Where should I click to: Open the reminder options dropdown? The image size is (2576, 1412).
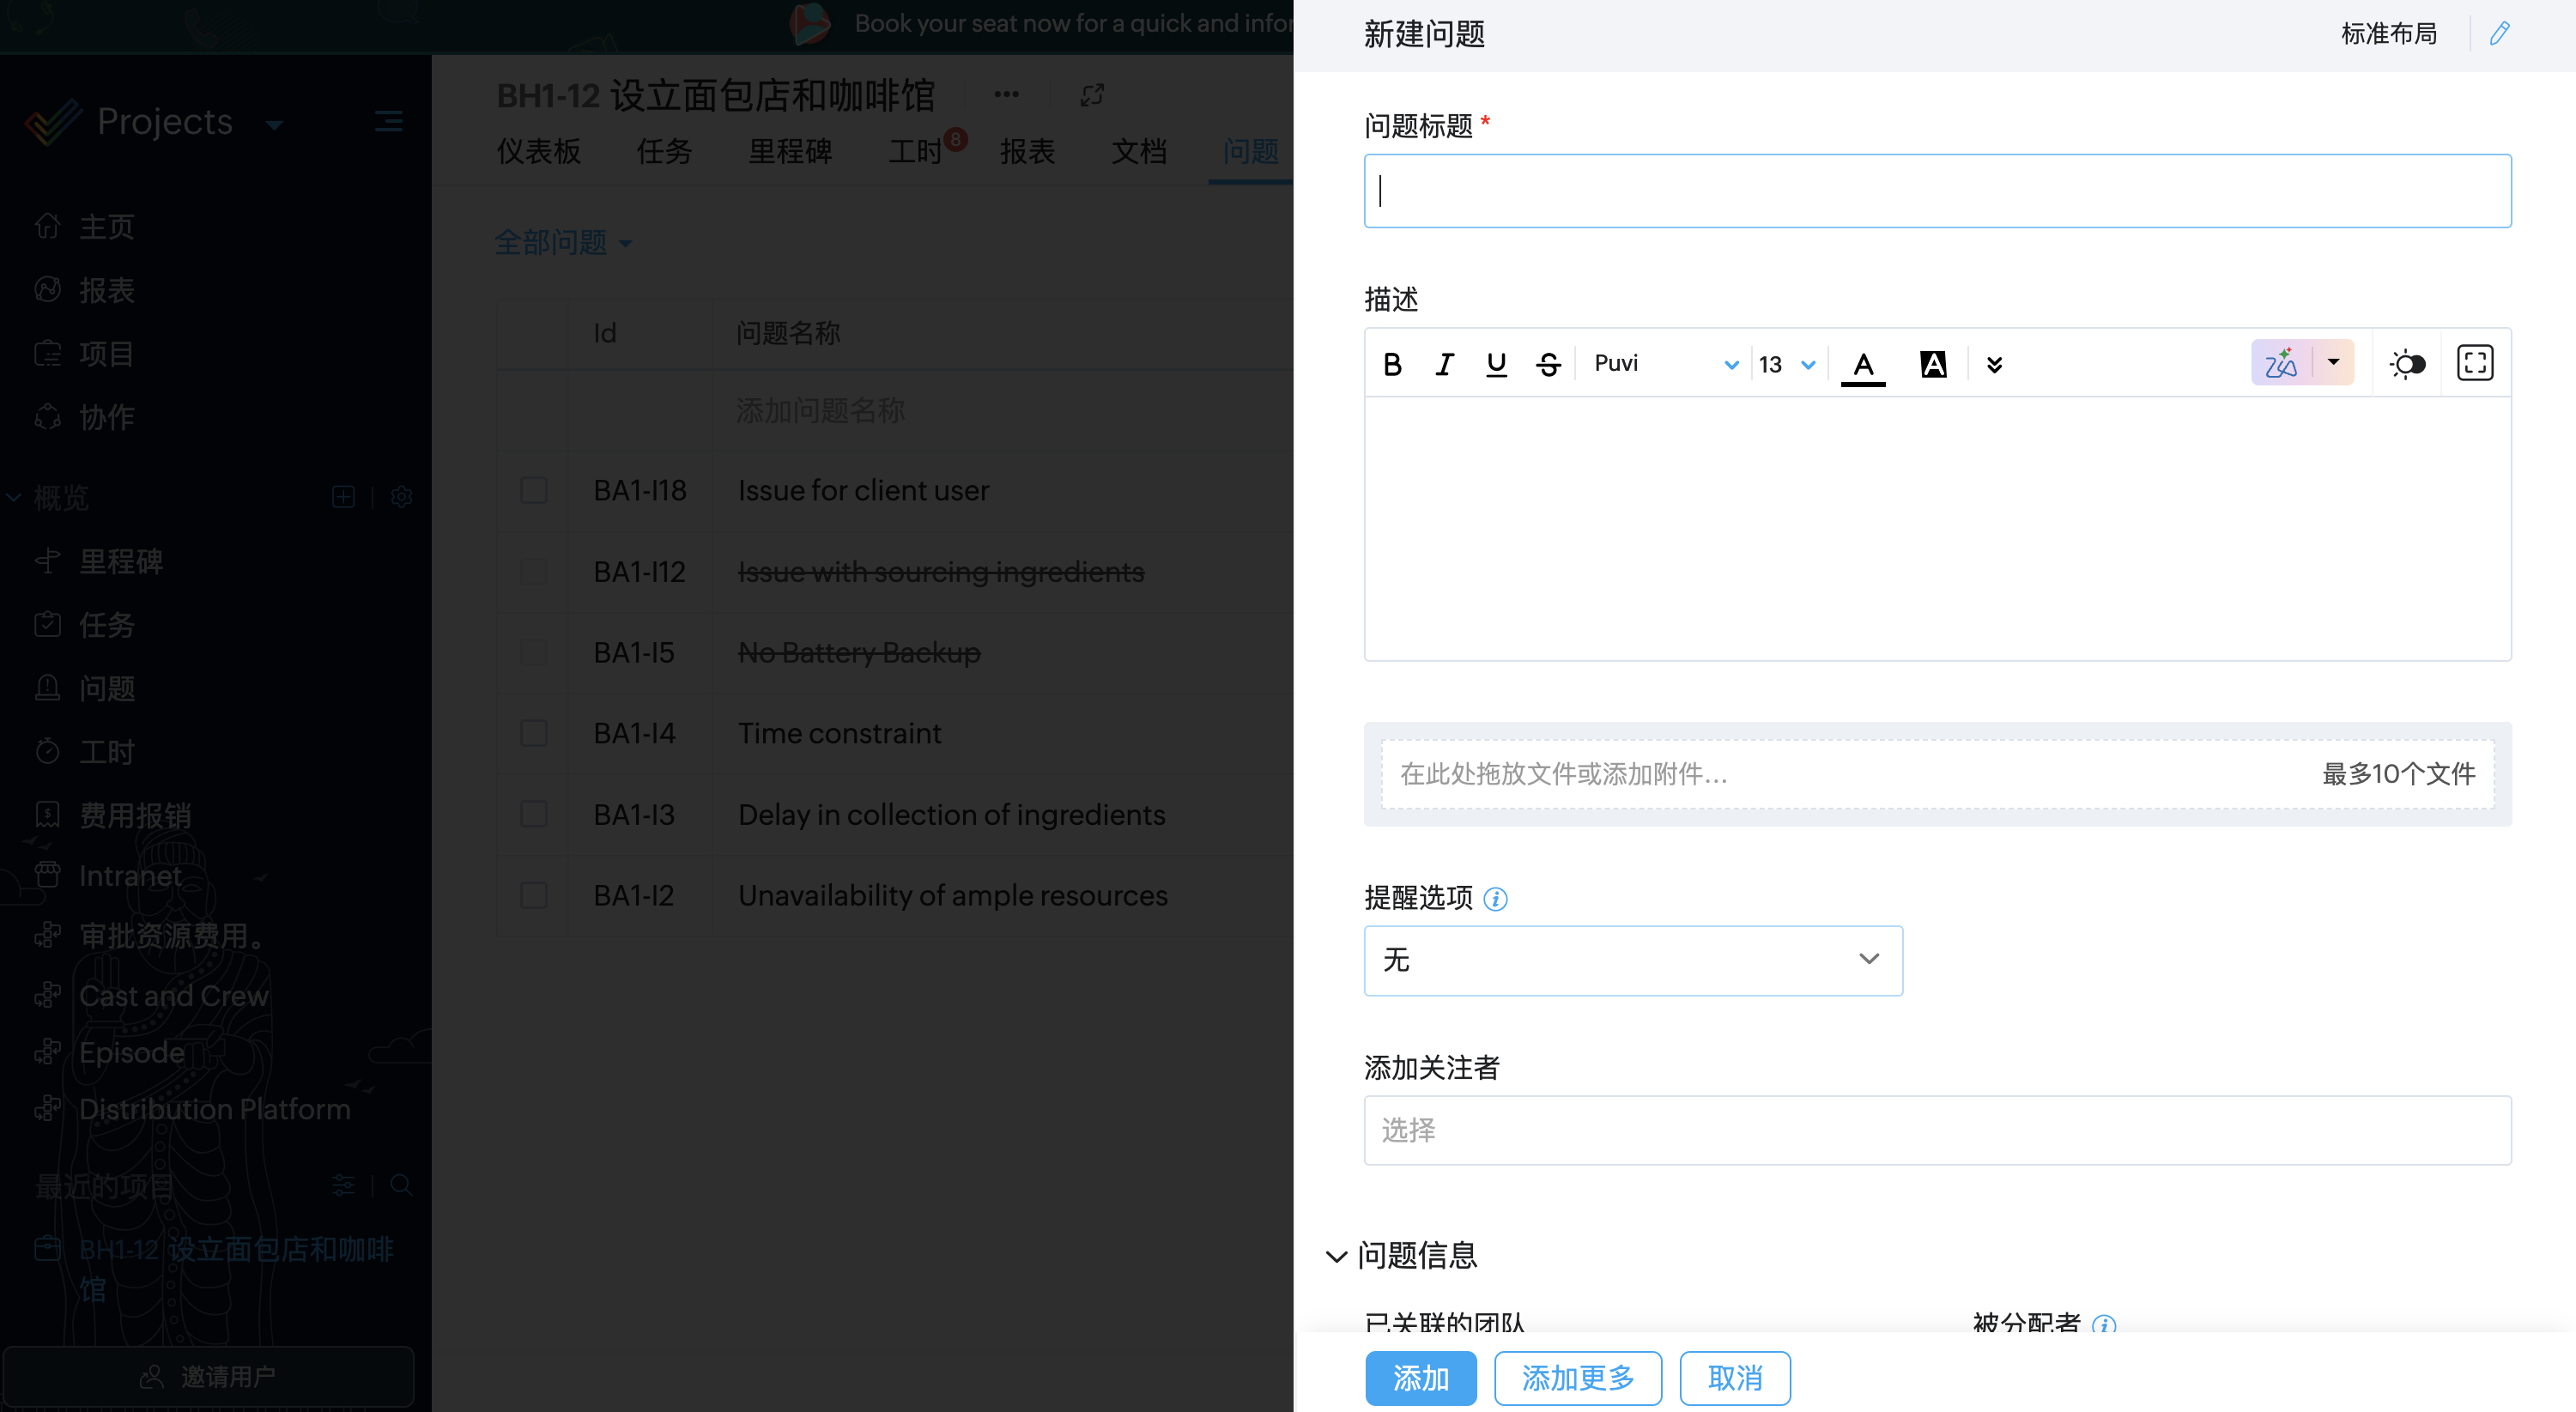(x=1632, y=960)
